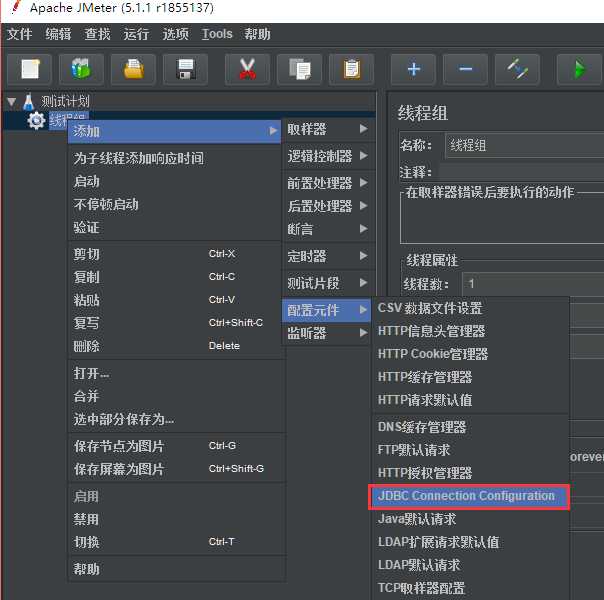Screen dimensions: 604x600
Task: Click the Open file toolbar icon
Action: click(133, 69)
